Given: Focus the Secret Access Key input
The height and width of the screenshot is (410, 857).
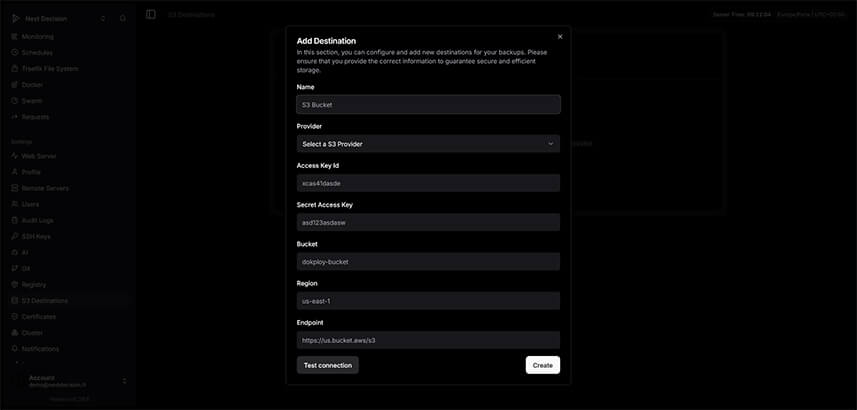Looking at the screenshot, I should [428, 222].
